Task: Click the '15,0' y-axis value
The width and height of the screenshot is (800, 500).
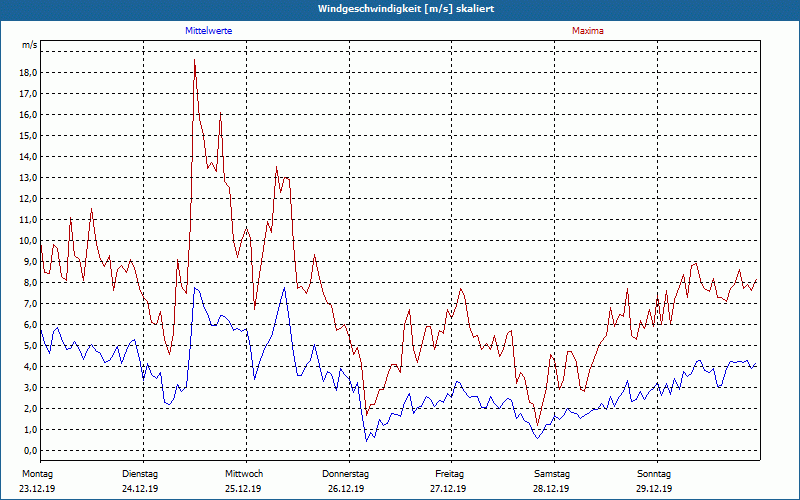Action: tap(28, 135)
